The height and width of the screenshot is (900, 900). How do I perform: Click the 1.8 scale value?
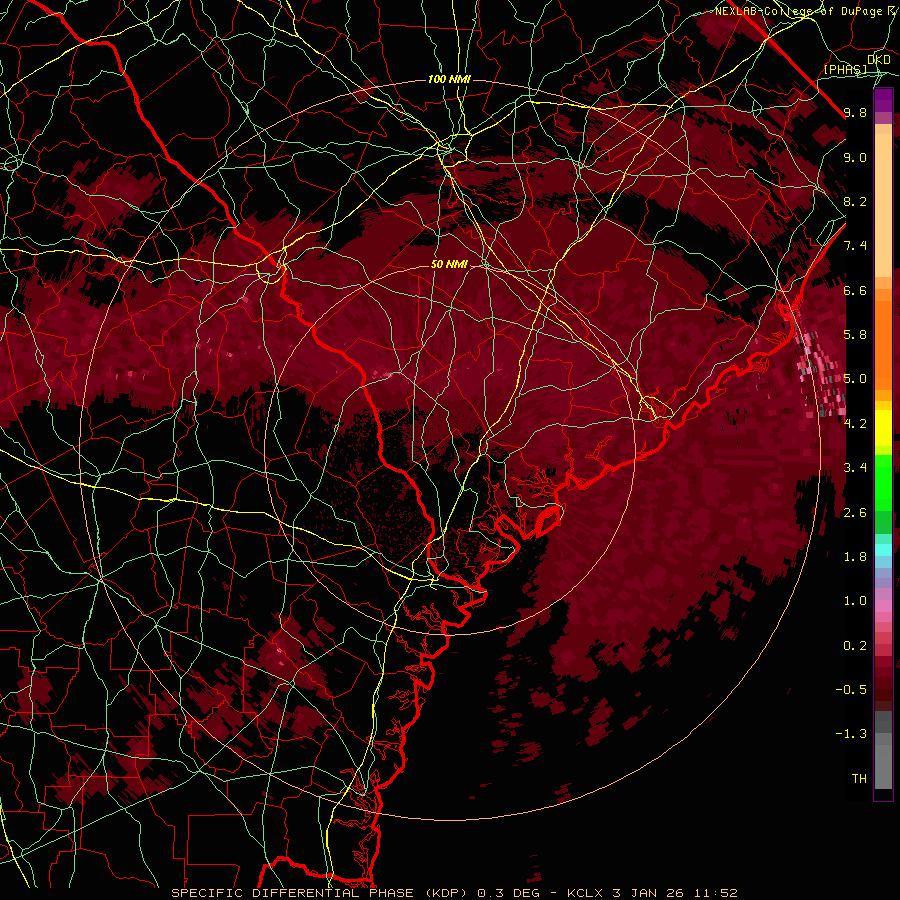tap(855, 557)
